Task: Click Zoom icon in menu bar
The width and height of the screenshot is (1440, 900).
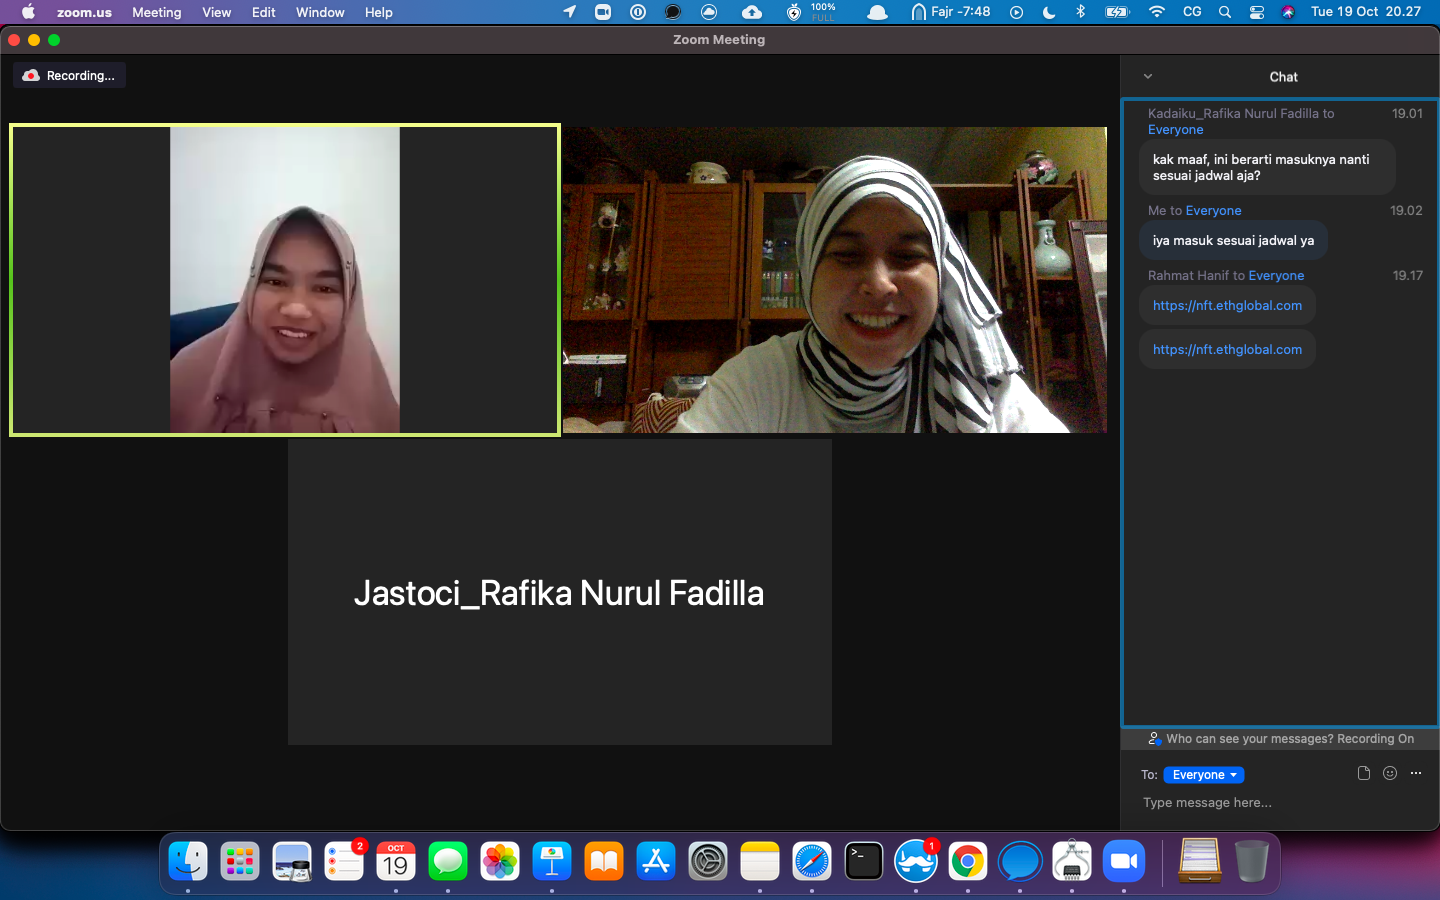Action: click(603, 12)
